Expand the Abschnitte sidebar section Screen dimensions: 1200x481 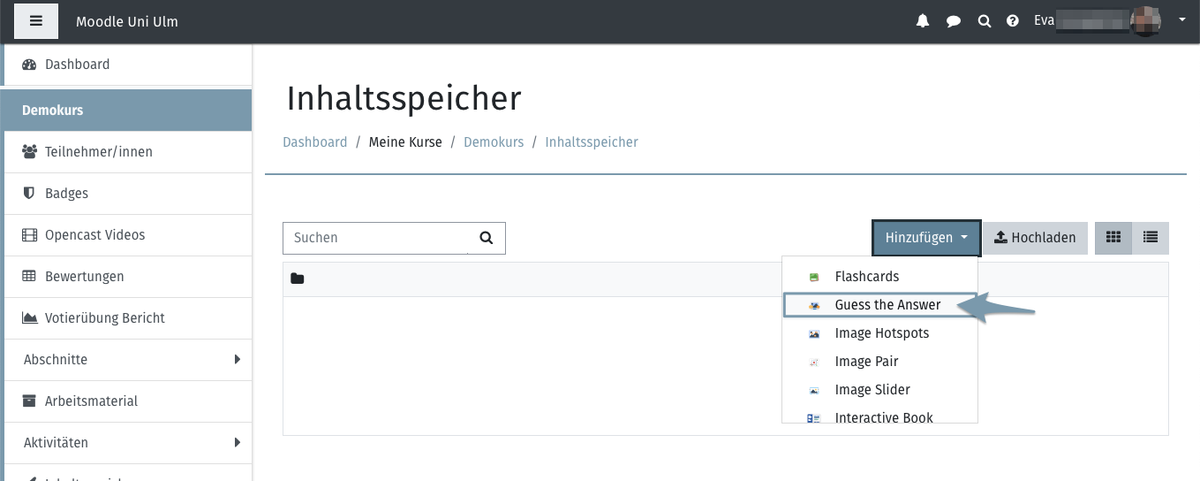[x=237, y=359]
